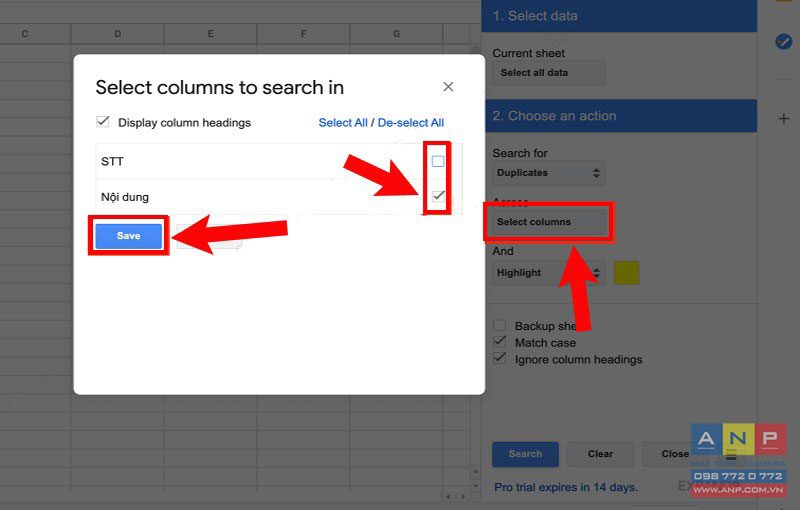The height and width of the screenshot is (510, 800).
Task: Open the Pro trial expires notice link
Action: (566, 487)
